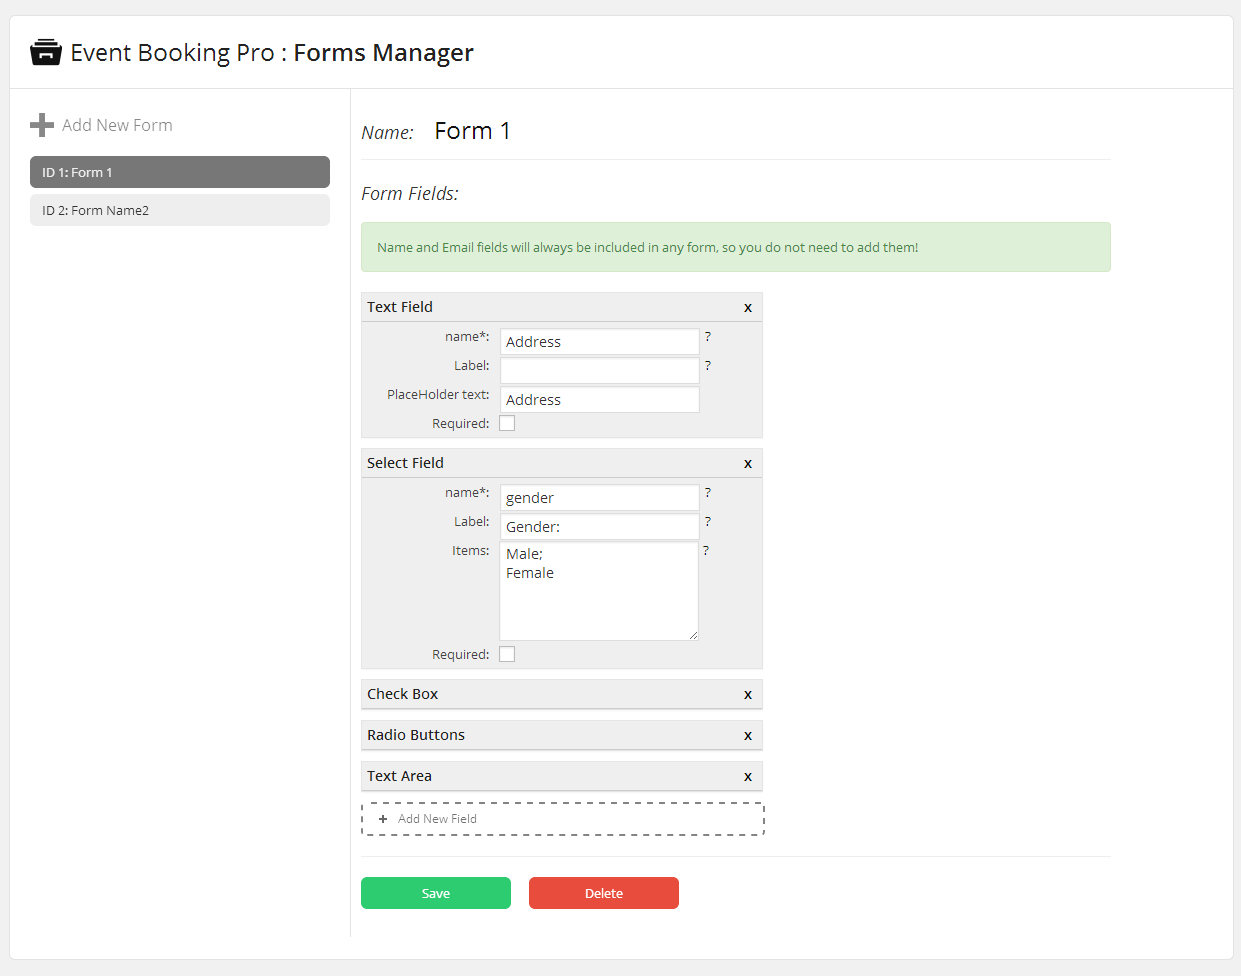Click the red Delete button

click(x=604, y=893)
